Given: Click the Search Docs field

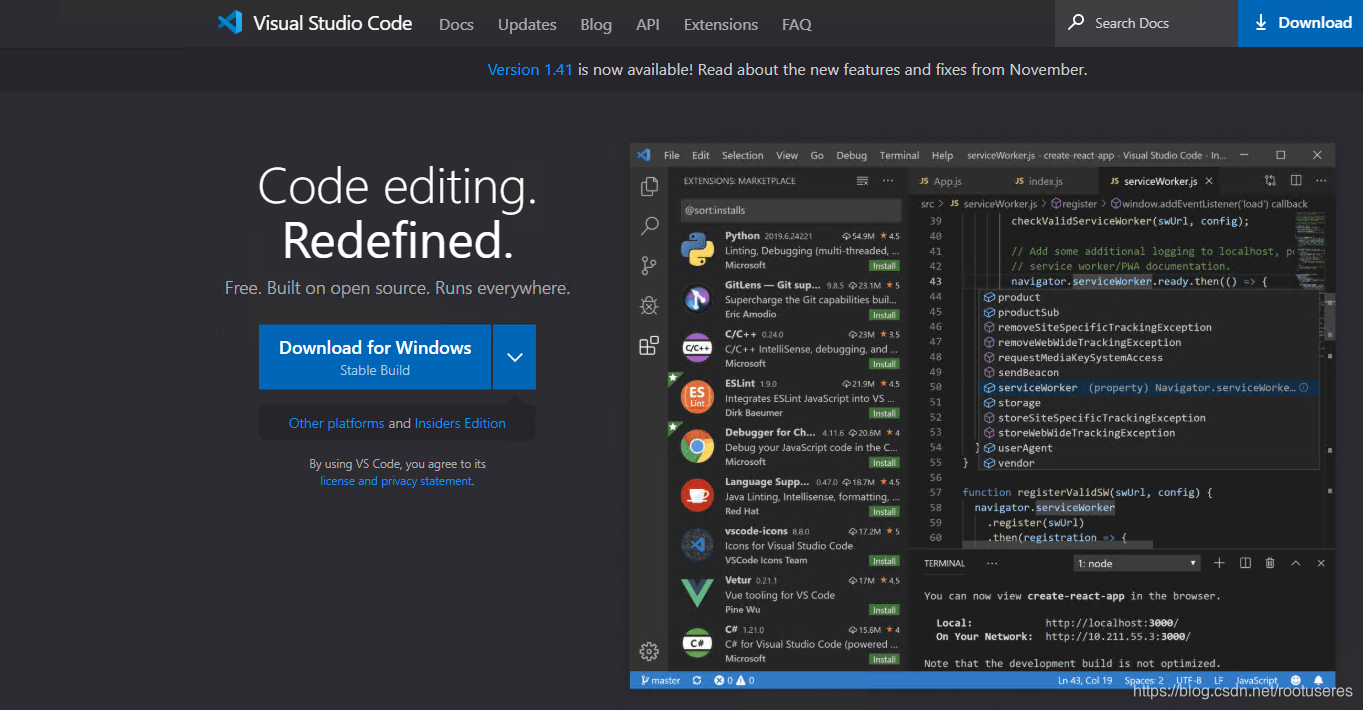Looking at the screenshot, I should [1146, 23].
